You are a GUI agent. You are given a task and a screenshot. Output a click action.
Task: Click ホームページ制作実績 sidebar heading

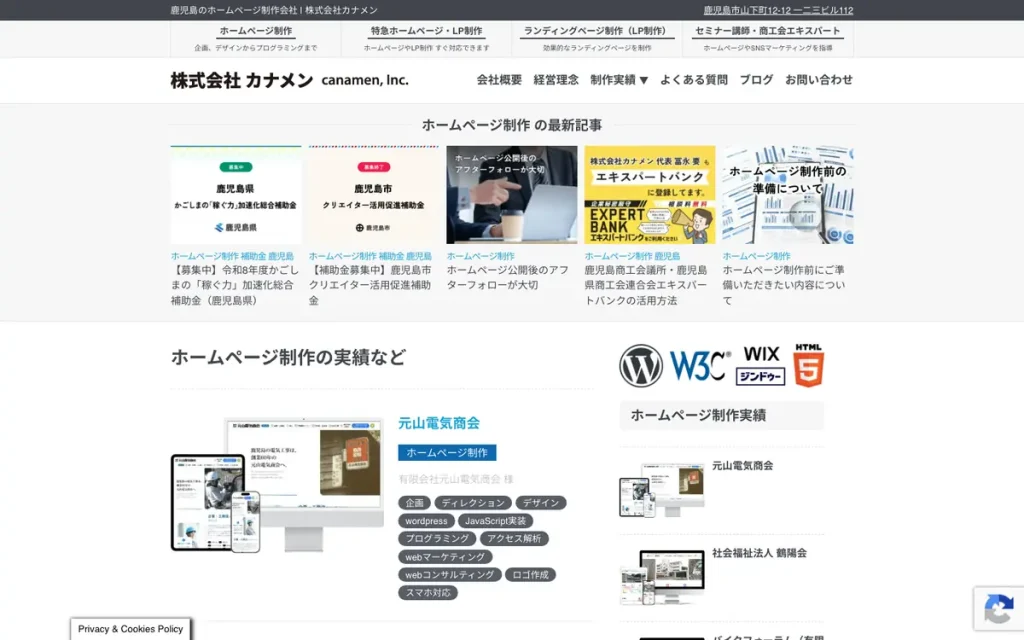point(722,415)
